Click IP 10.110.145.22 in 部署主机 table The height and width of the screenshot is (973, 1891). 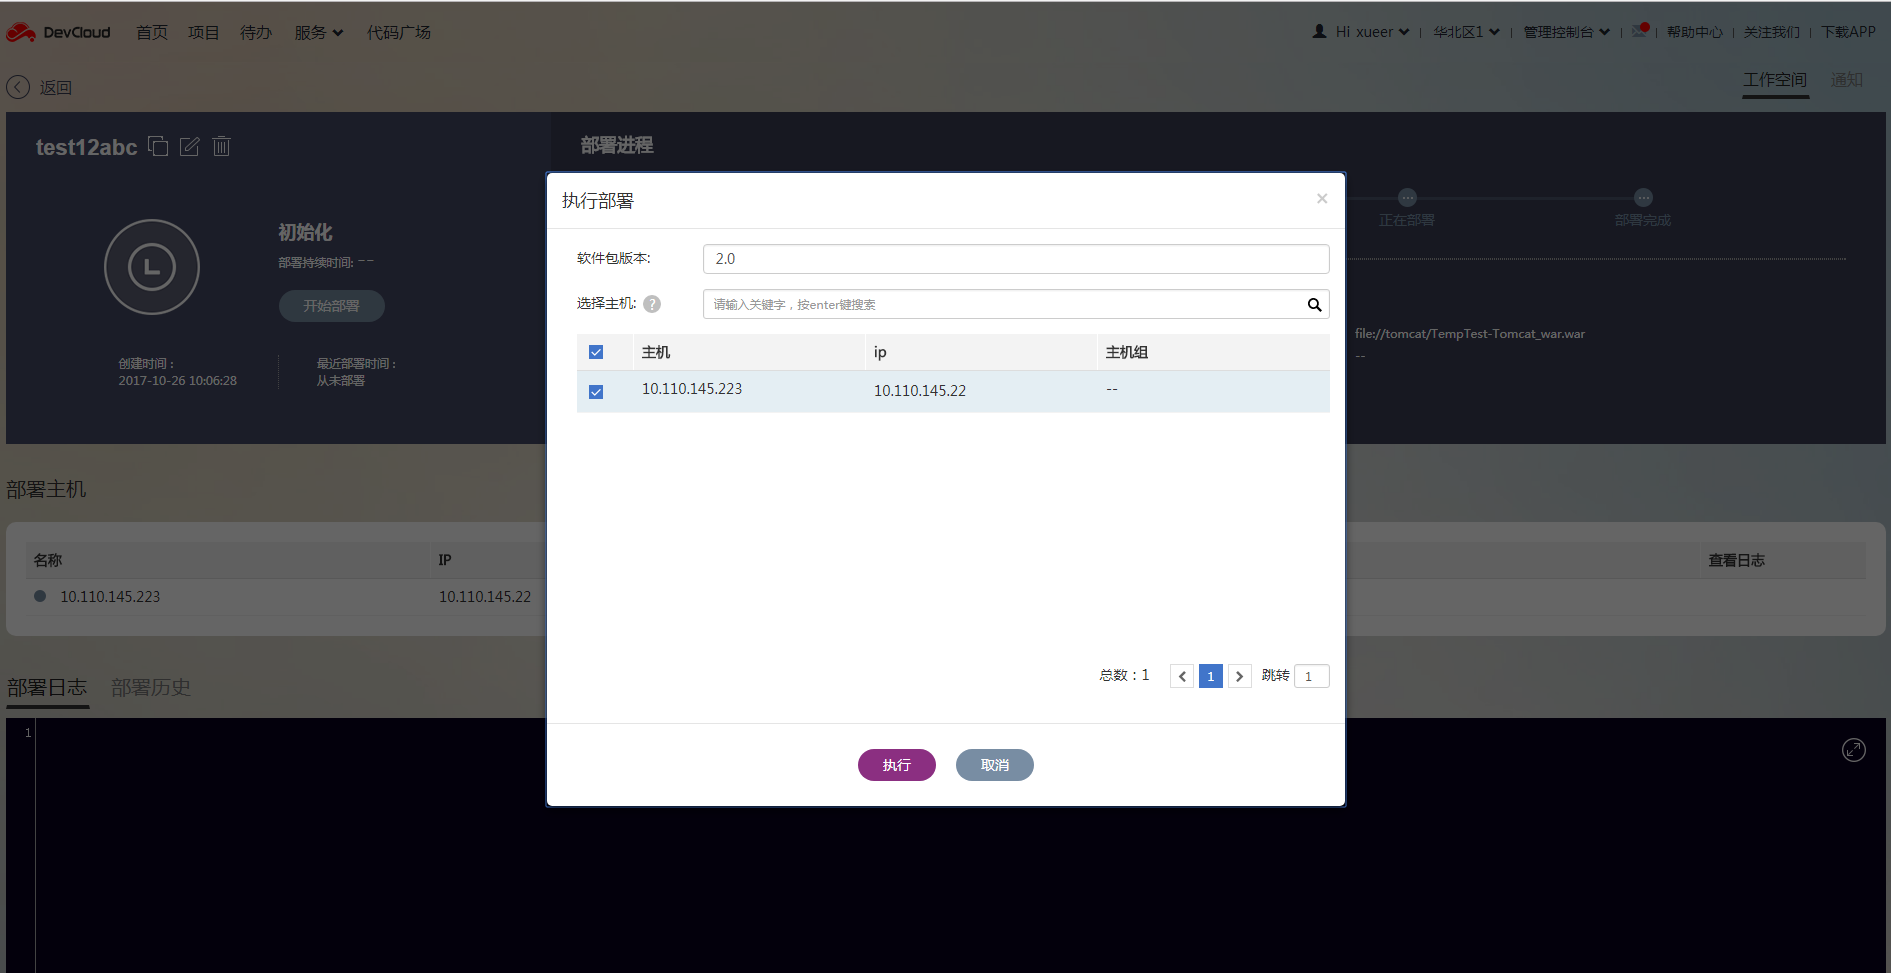485,597
